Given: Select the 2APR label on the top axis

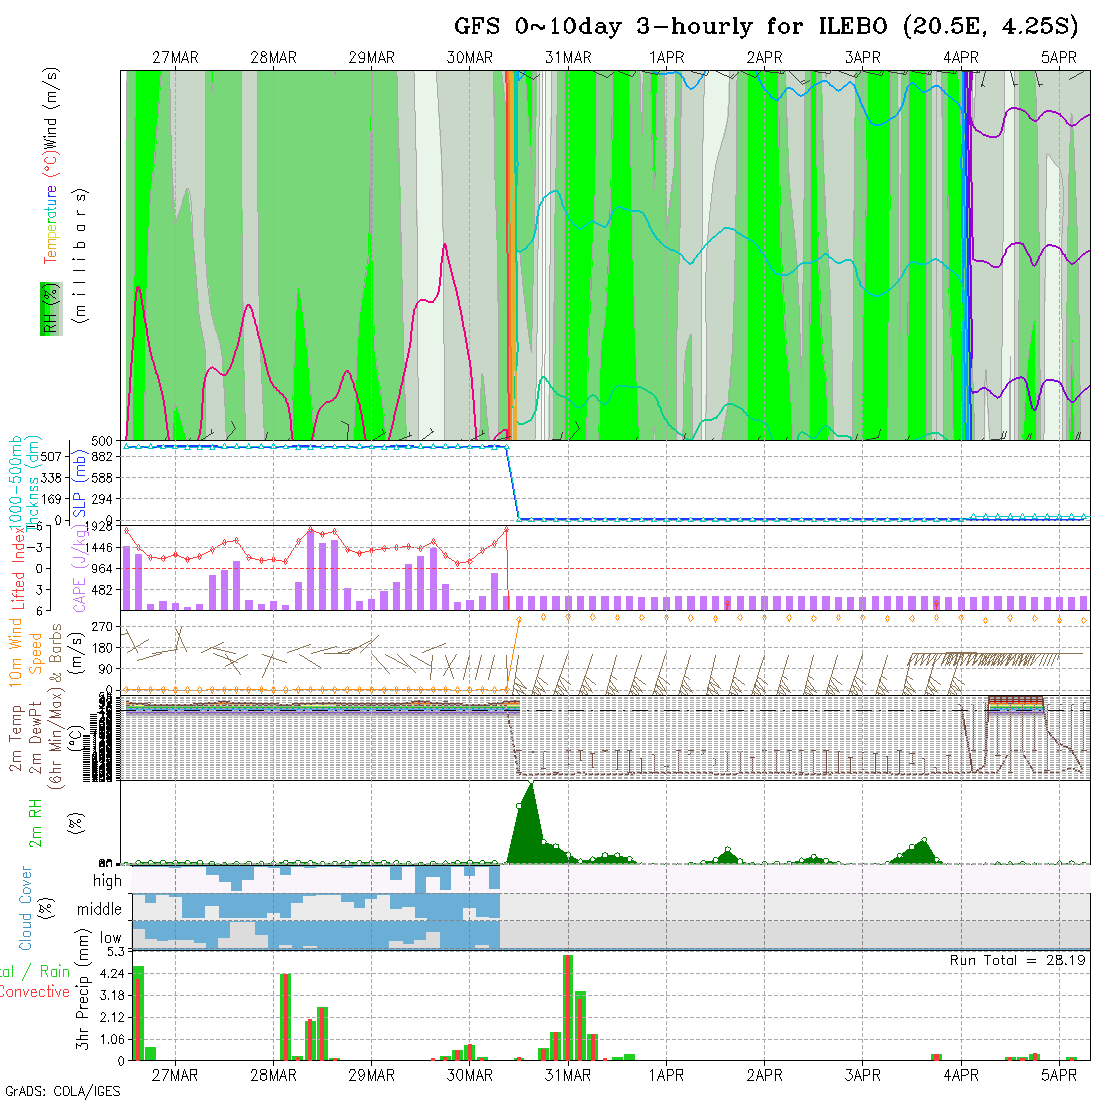Looking at the screenshot, I should point(765,58).
